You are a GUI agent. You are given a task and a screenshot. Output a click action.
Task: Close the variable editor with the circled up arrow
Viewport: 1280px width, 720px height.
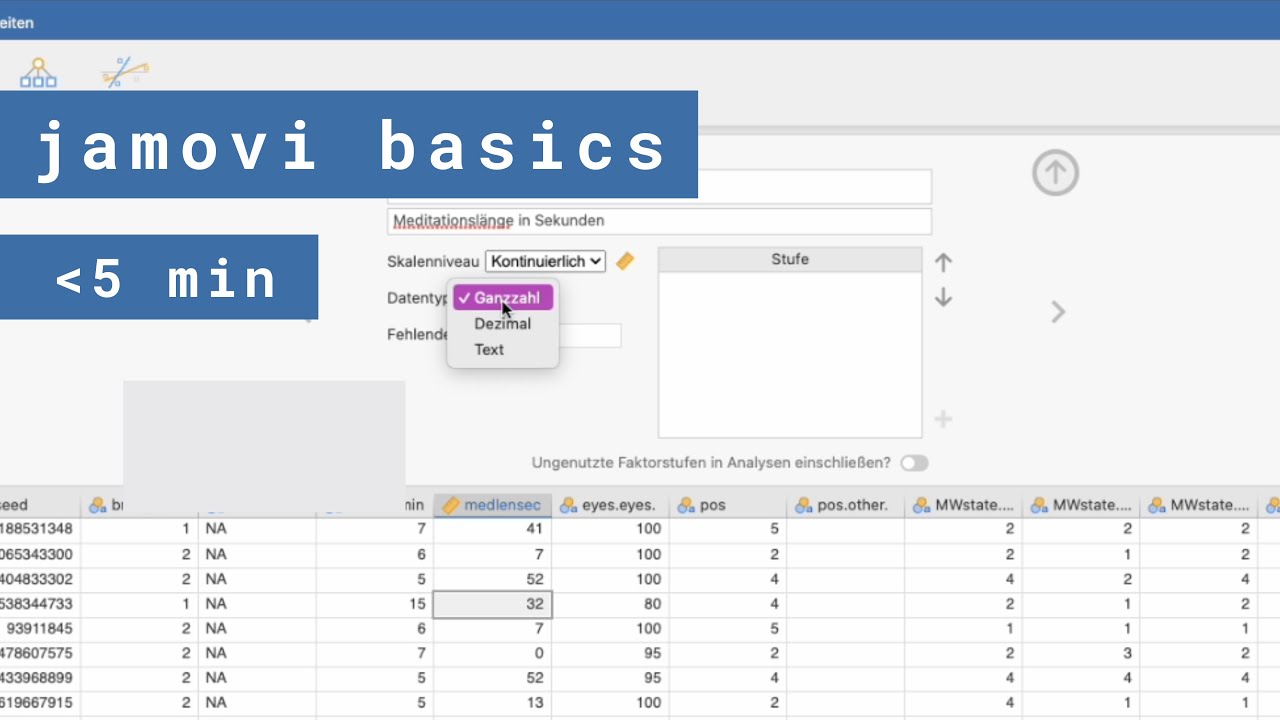(1055, 173)
